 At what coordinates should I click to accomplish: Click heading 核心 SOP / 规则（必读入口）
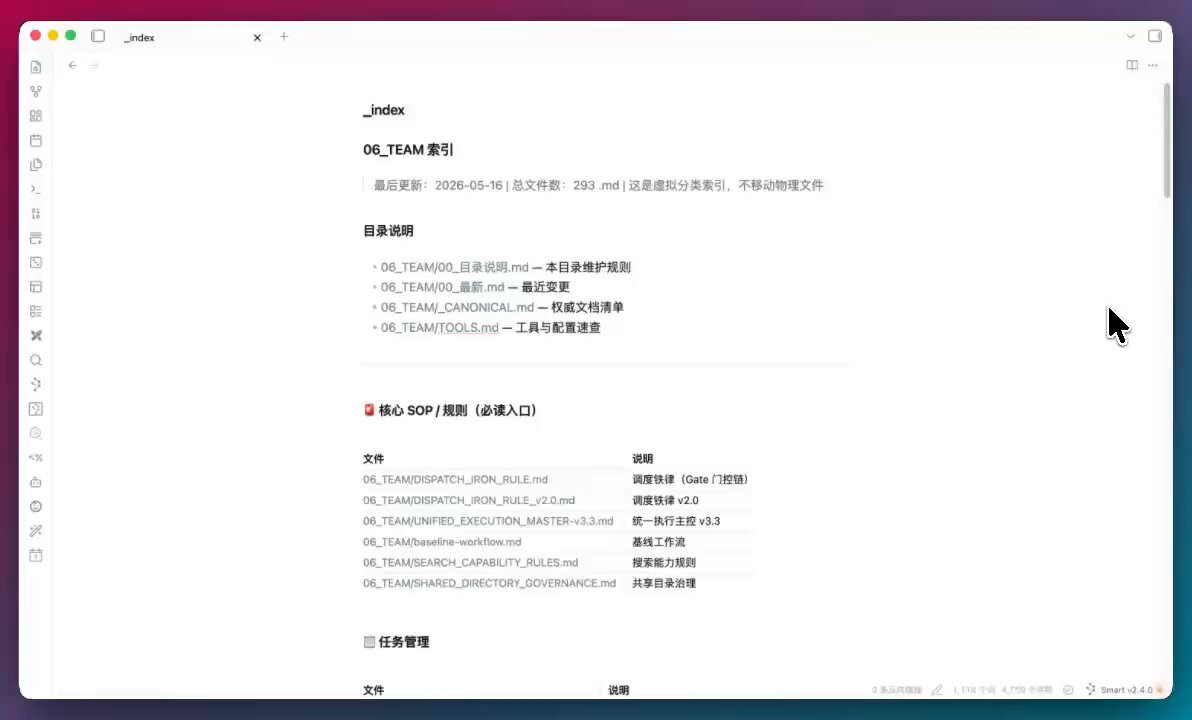pyautogui.click(x=452, y=411)
